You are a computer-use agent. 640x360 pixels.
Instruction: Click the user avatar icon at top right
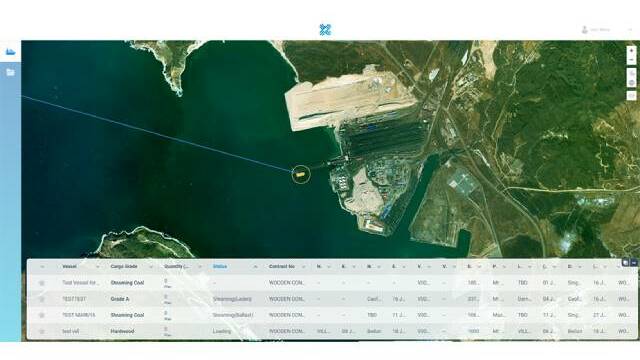(584, 30)
